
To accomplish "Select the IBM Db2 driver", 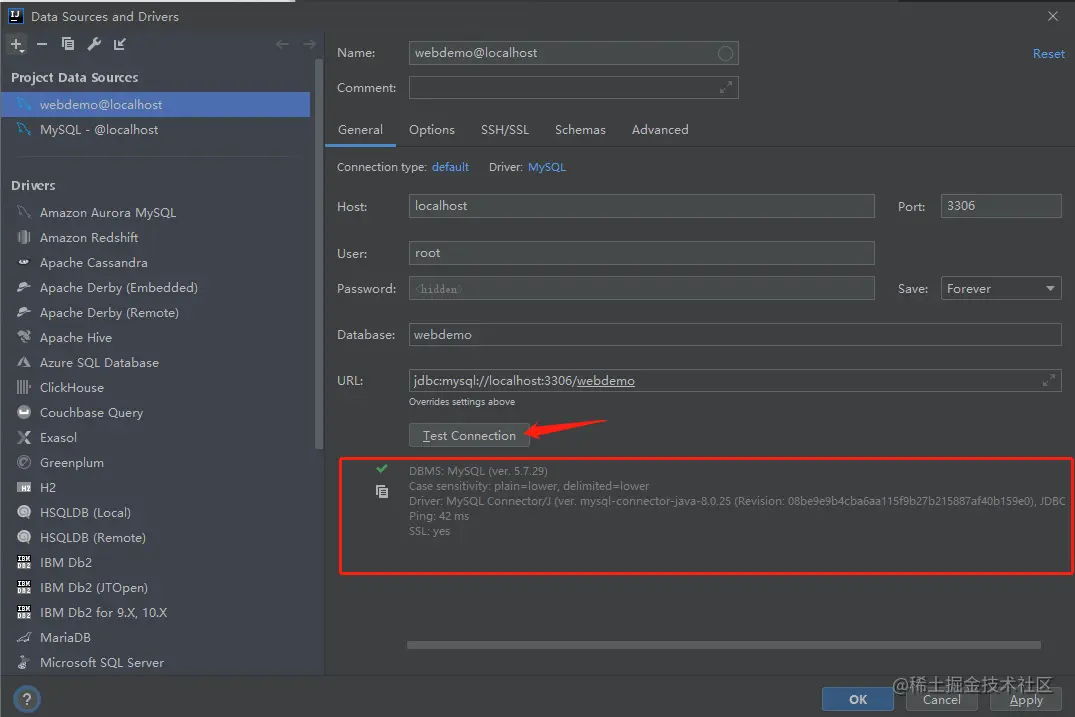I will coord(65,563).
